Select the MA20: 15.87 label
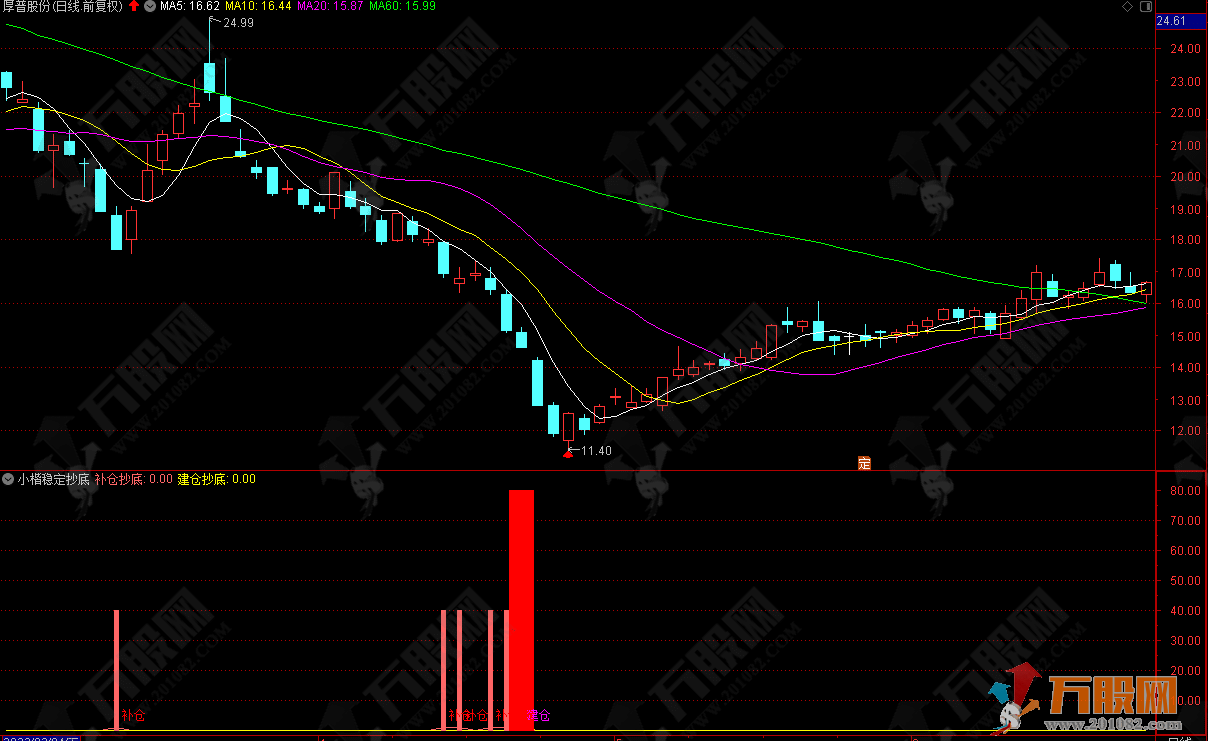 click(330, 7)
